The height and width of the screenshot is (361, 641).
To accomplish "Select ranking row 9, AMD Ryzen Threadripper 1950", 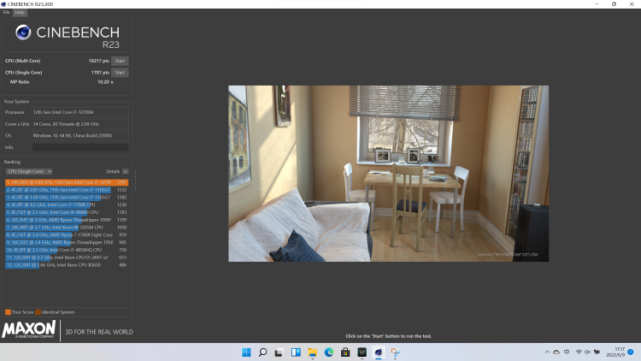I will click(x=67, y=242).
